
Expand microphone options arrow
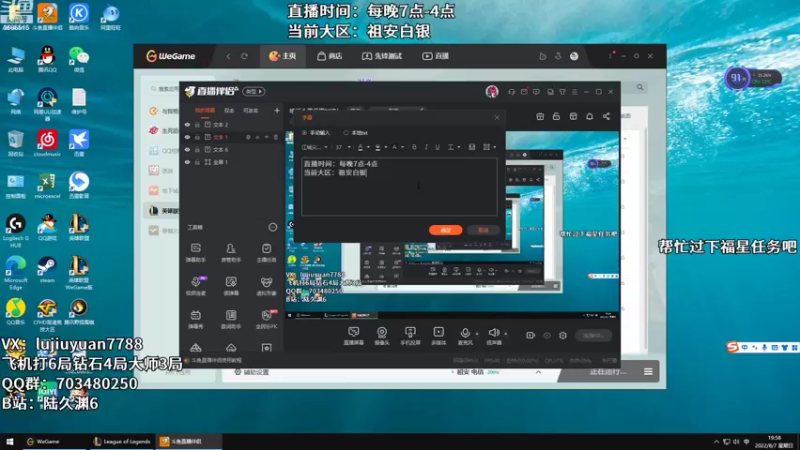click(477, 334)
